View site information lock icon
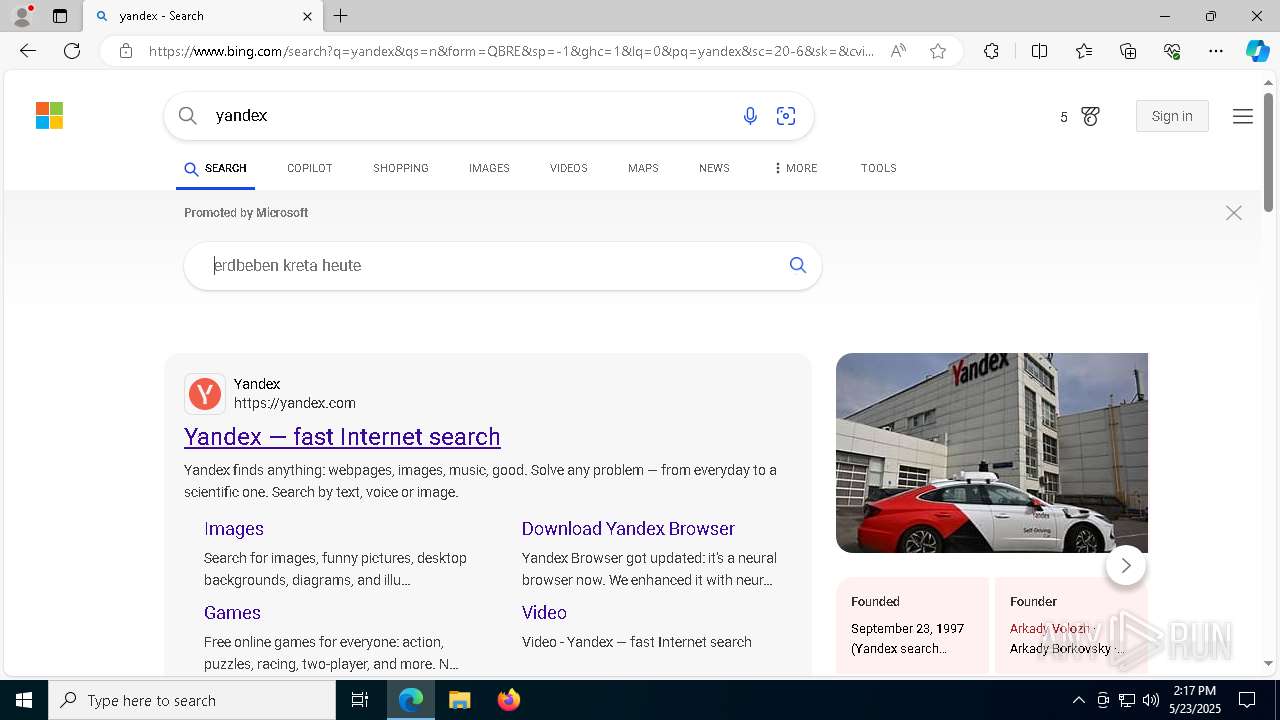The width and height of the screenshot is (1280, 720). click(x=125, y=51)
